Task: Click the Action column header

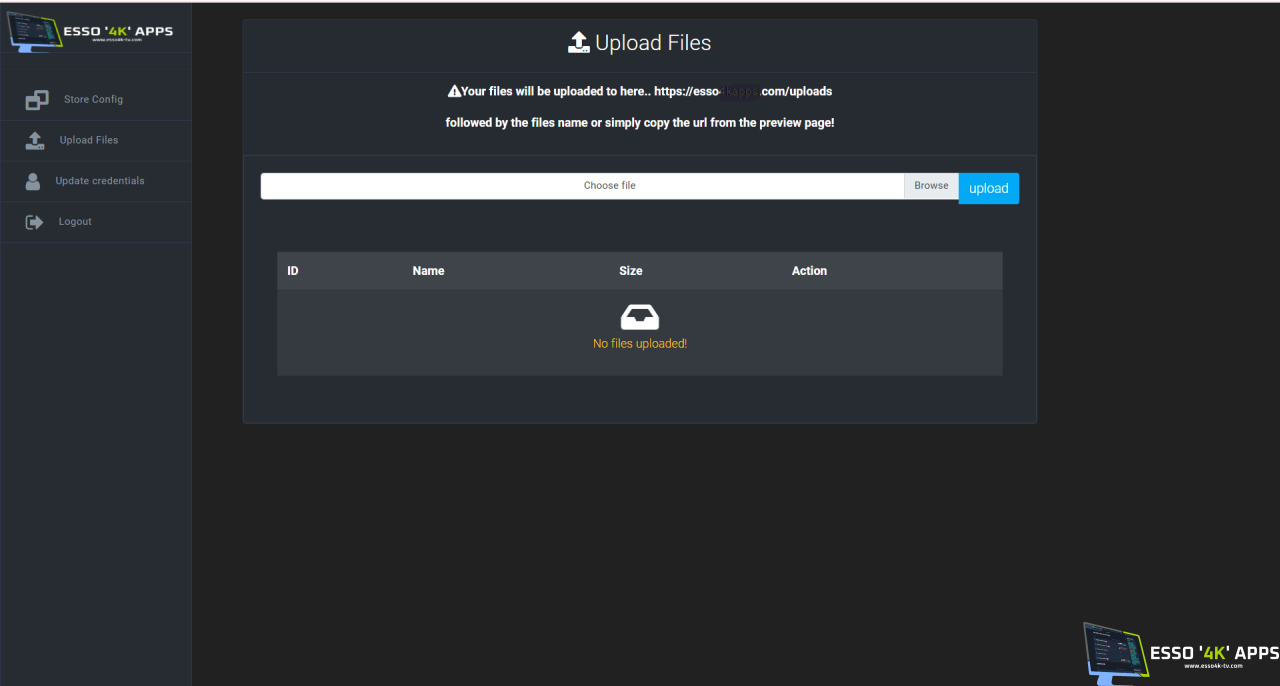Action: 809,271
